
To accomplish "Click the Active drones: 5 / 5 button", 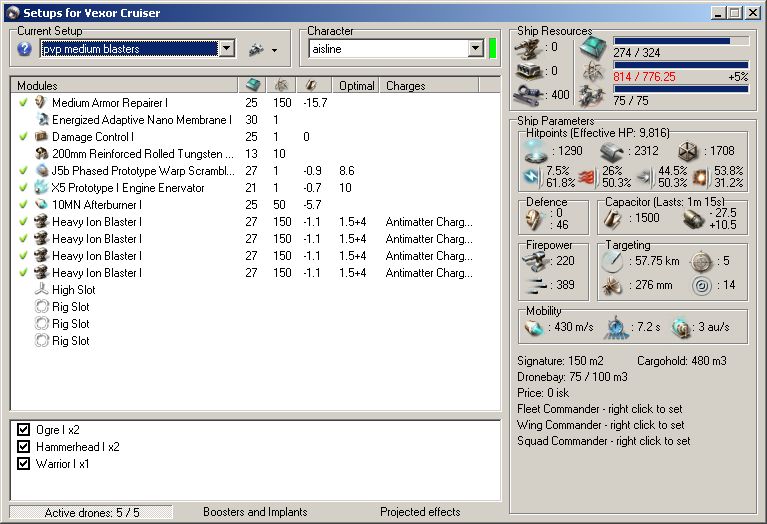I will 91,512.
